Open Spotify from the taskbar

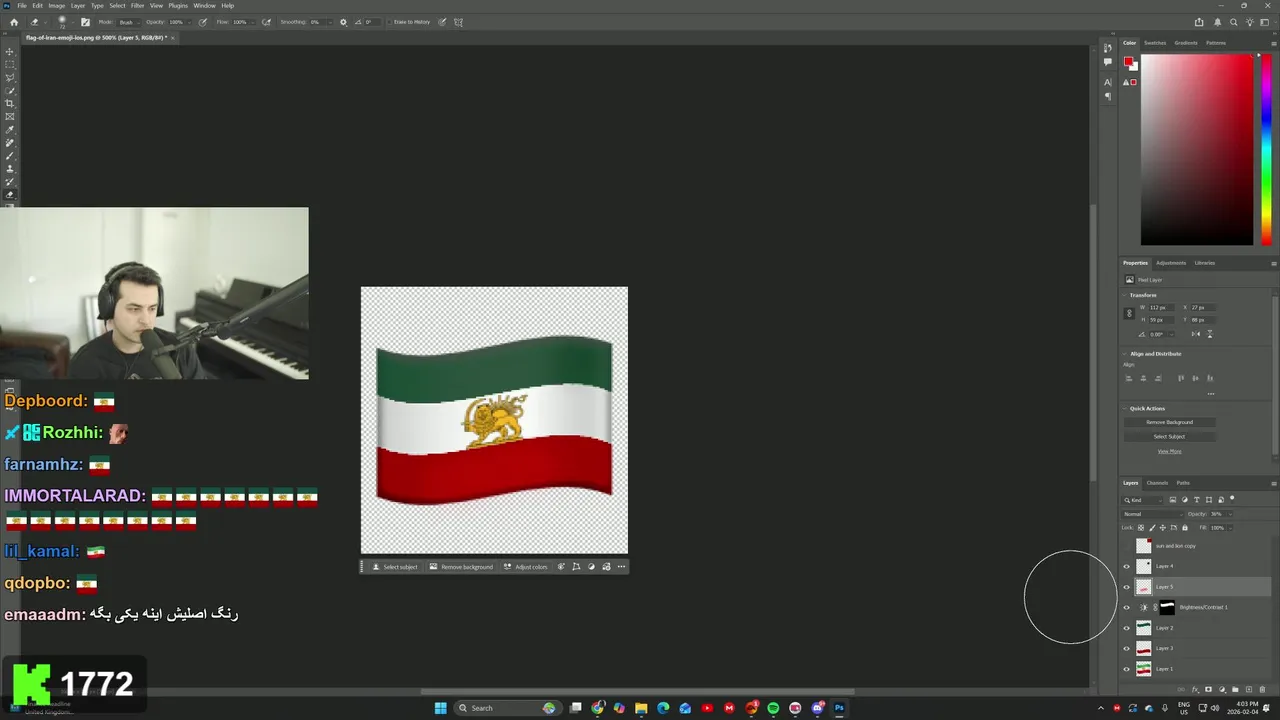pyautogui.click(x=773, y=708)
